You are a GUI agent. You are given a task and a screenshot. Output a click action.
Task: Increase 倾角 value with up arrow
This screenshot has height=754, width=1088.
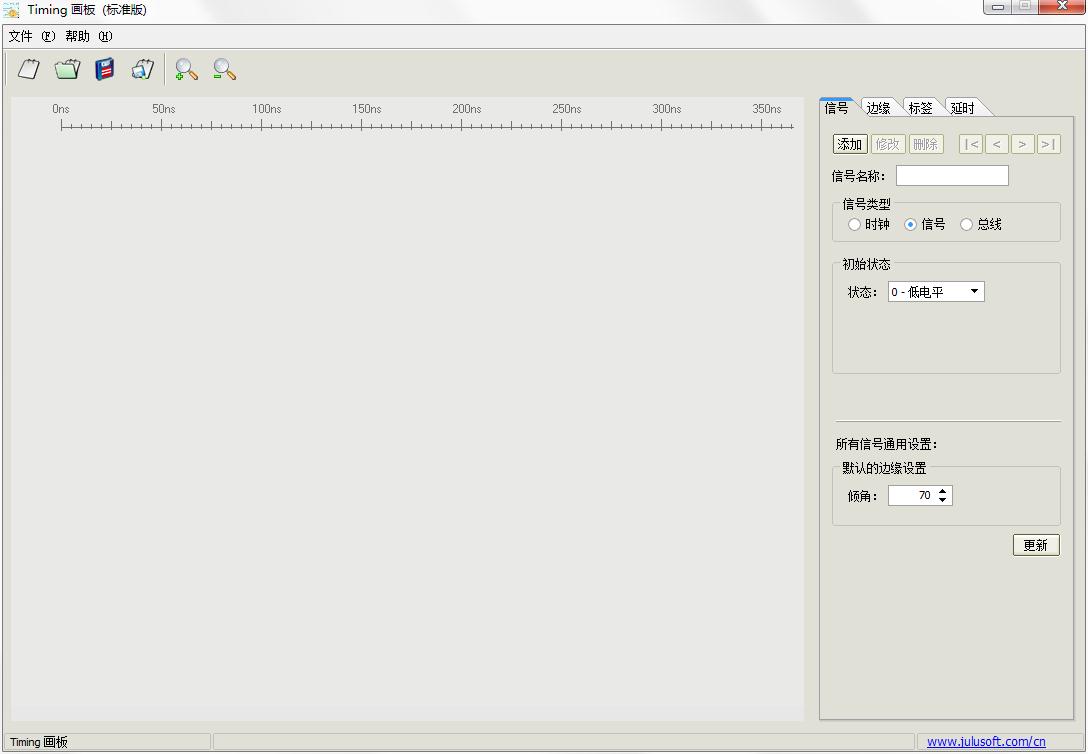click(x=942, y=491)
